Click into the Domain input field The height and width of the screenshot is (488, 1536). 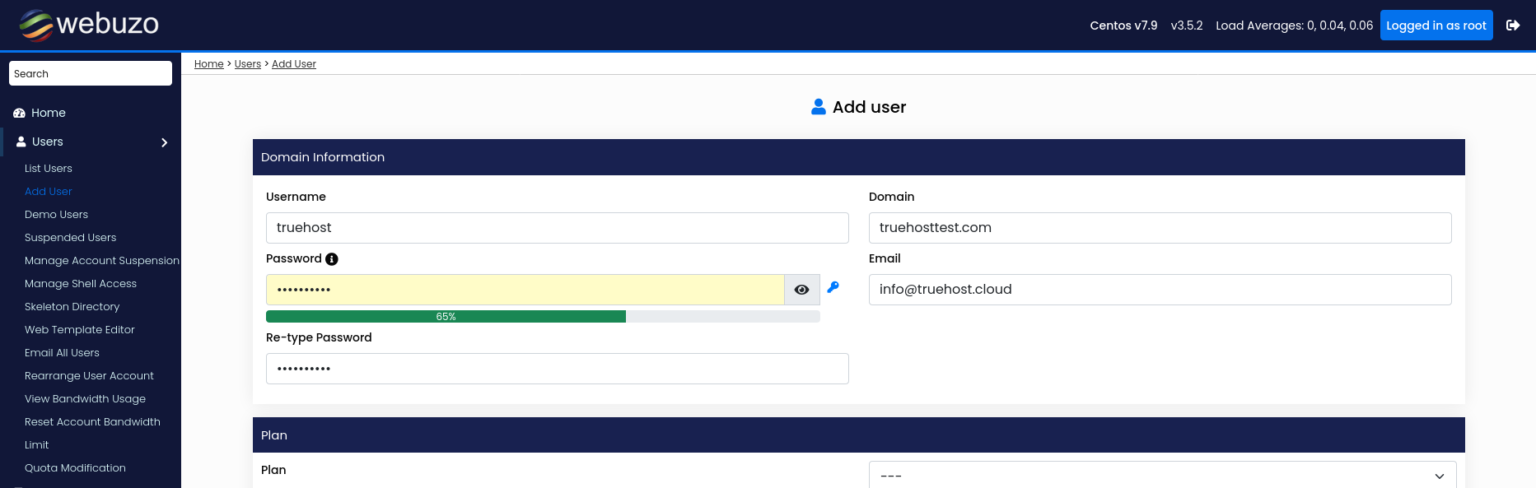tap(1160, 228)
